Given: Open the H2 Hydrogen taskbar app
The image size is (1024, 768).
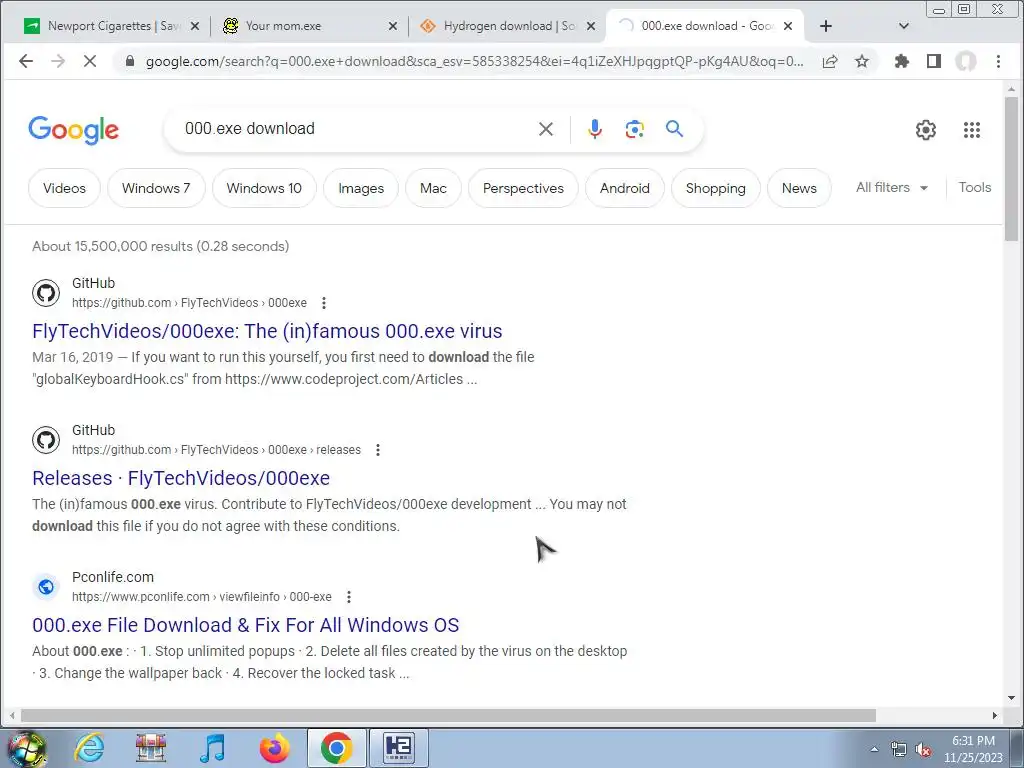Looking at the screenshot, I should 399,748.
